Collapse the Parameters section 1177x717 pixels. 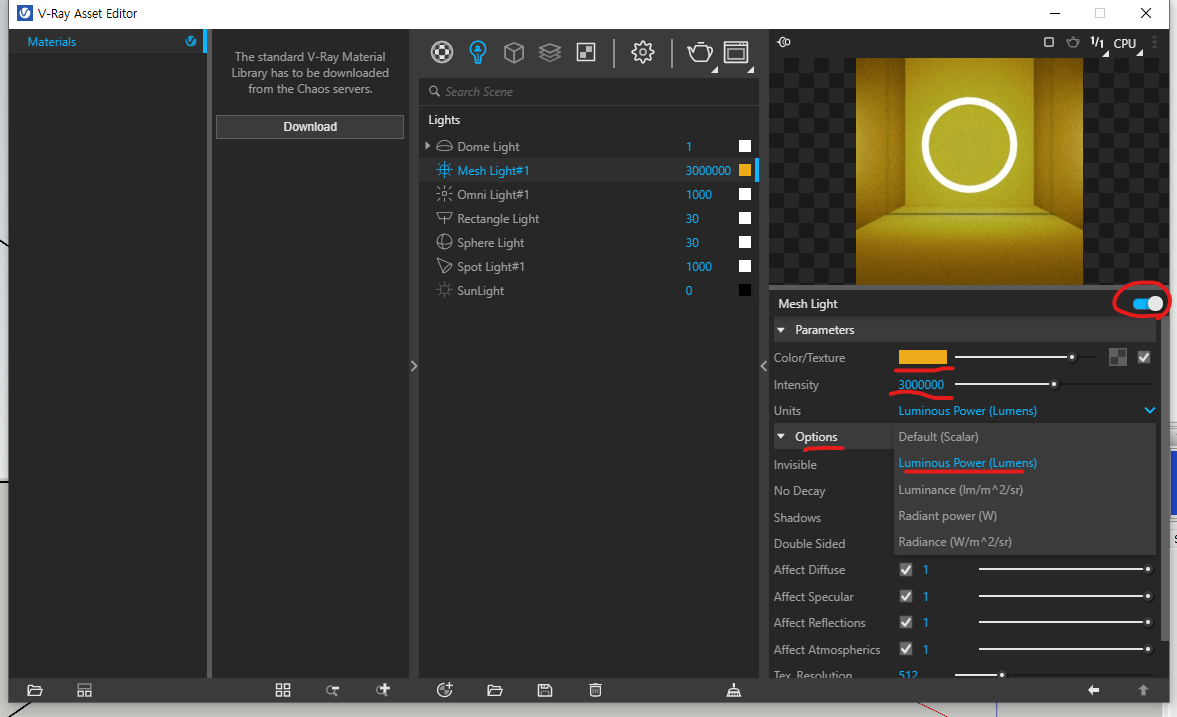pos(781,330)
